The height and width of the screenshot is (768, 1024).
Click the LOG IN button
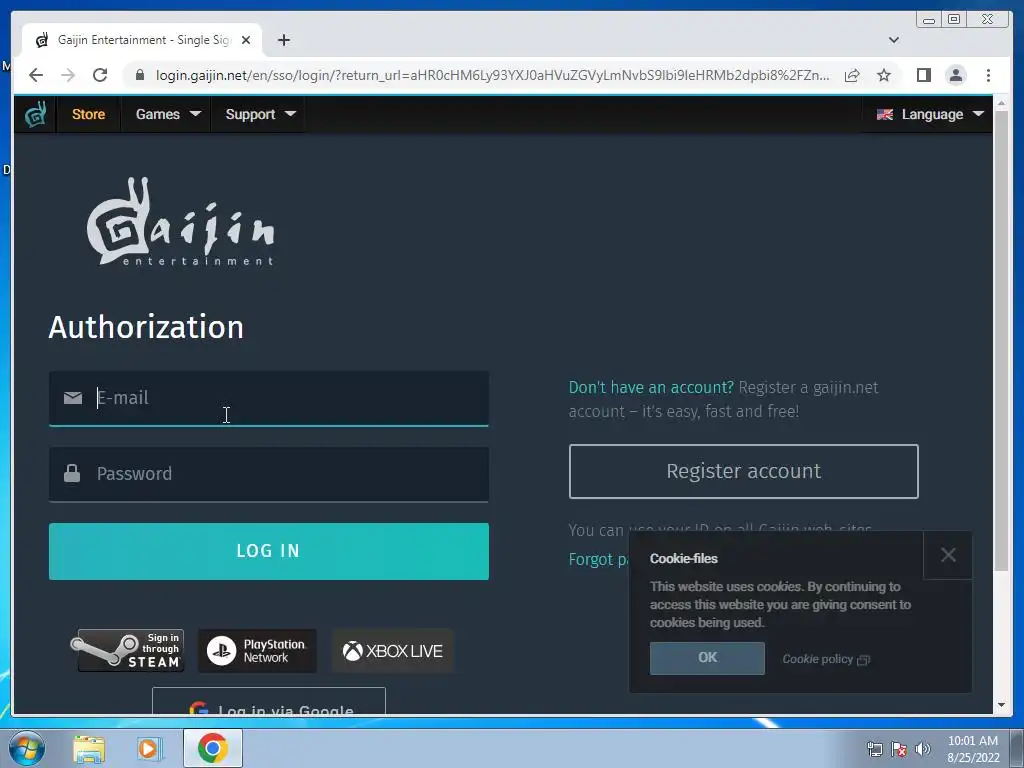(268, 551)
